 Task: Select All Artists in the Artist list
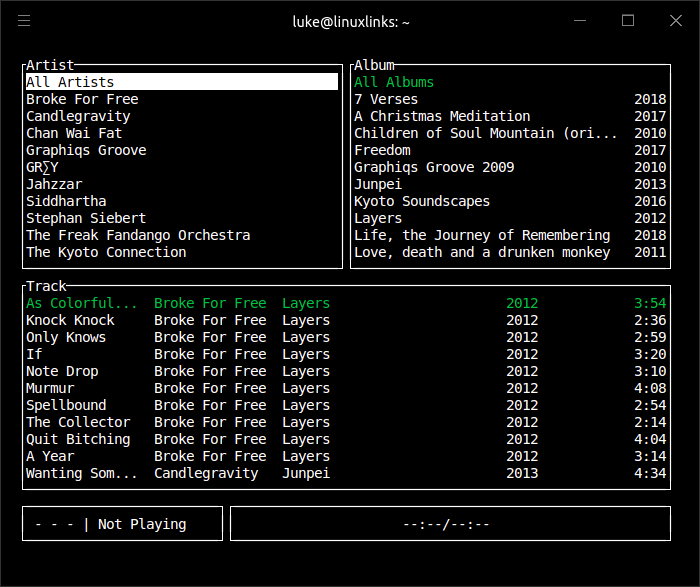[x=70, y=82]
